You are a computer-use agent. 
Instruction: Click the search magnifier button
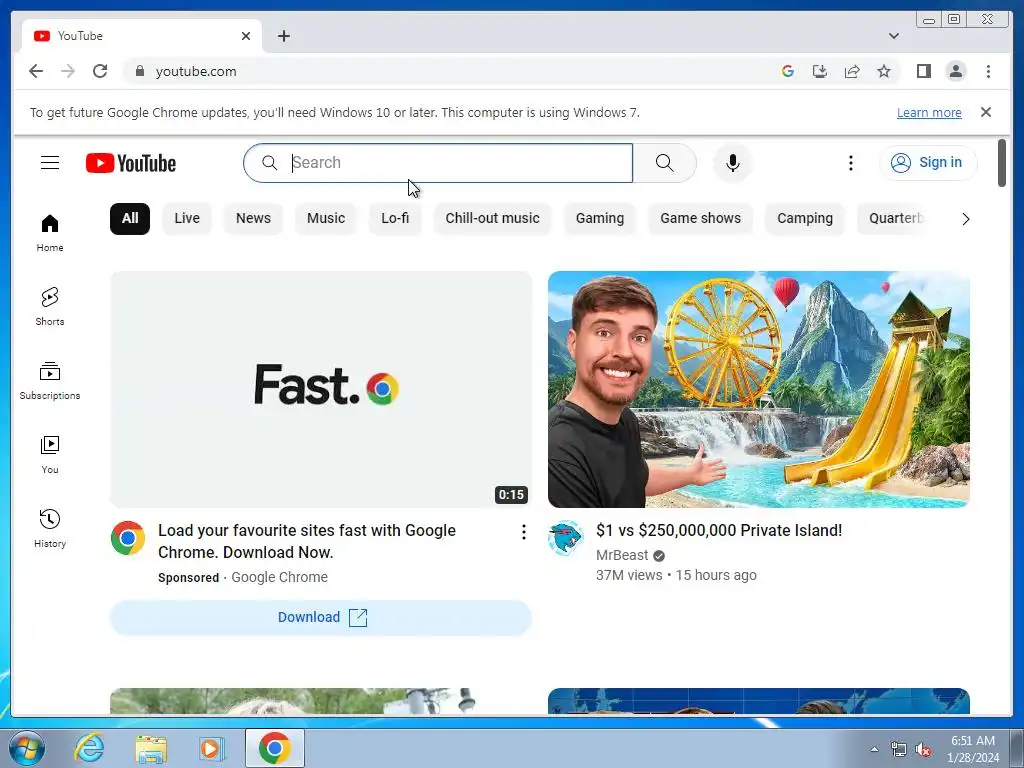tap(664, 163)
